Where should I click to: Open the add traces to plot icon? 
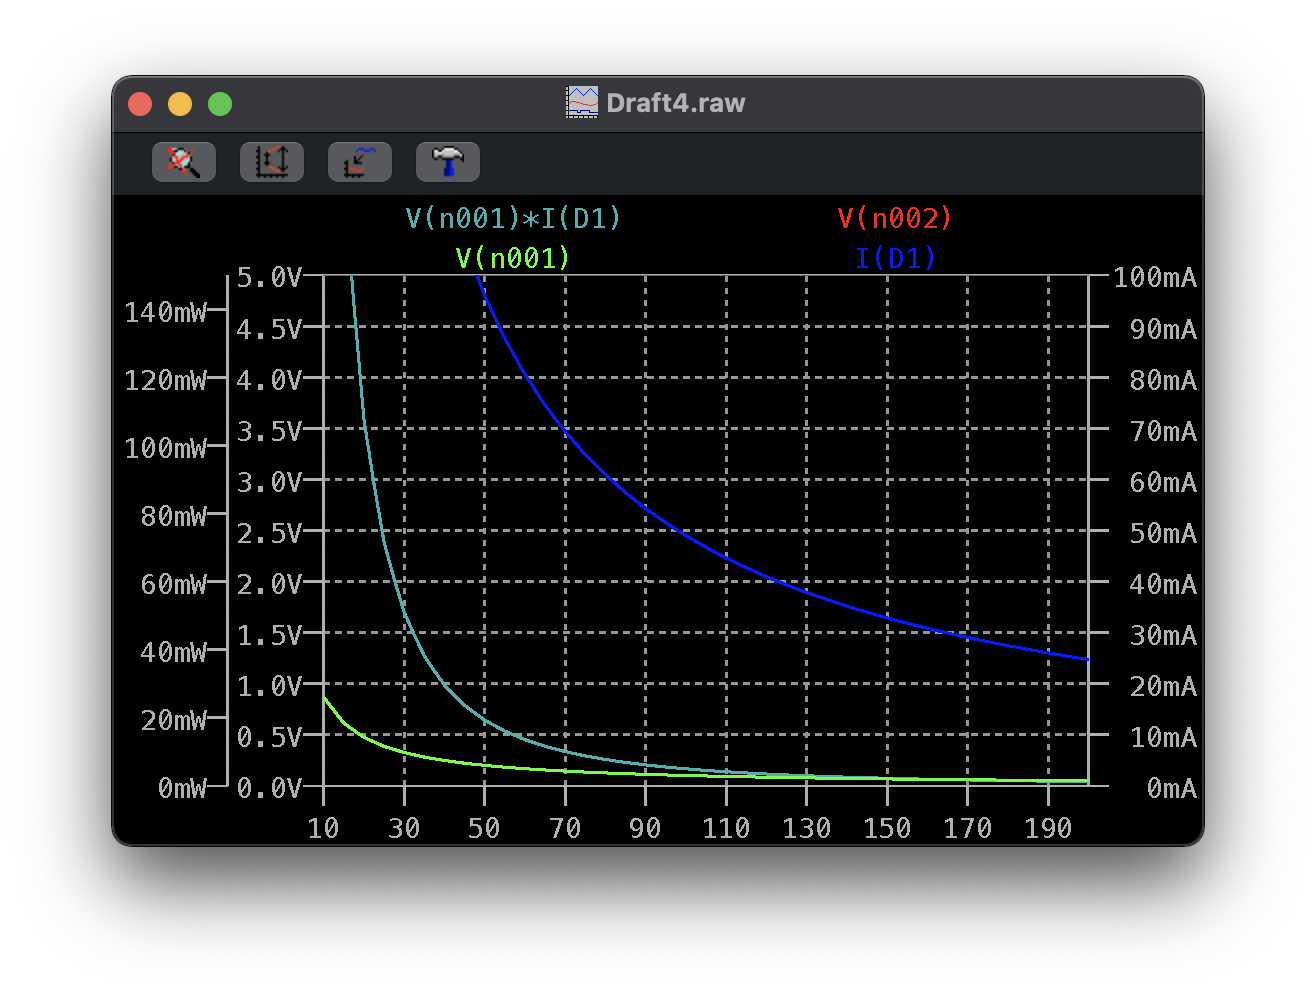(x=360, y=162)
